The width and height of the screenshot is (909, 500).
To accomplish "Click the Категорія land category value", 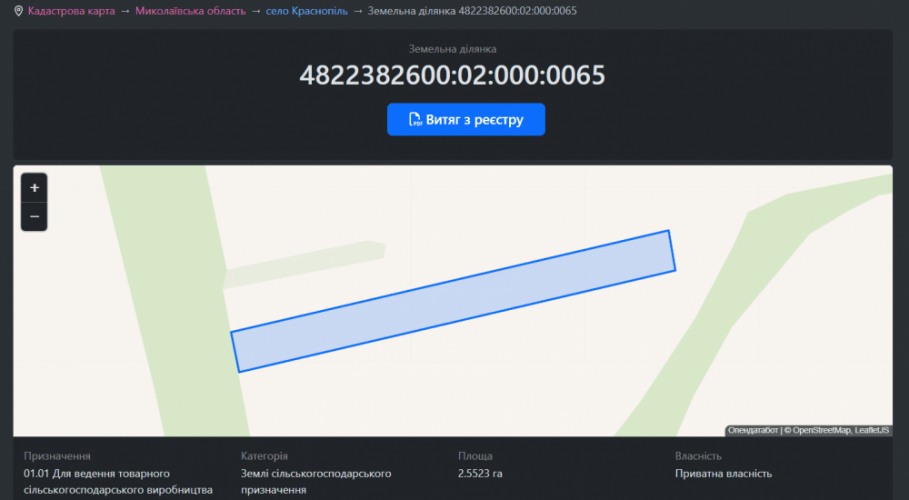I will 315,481.
